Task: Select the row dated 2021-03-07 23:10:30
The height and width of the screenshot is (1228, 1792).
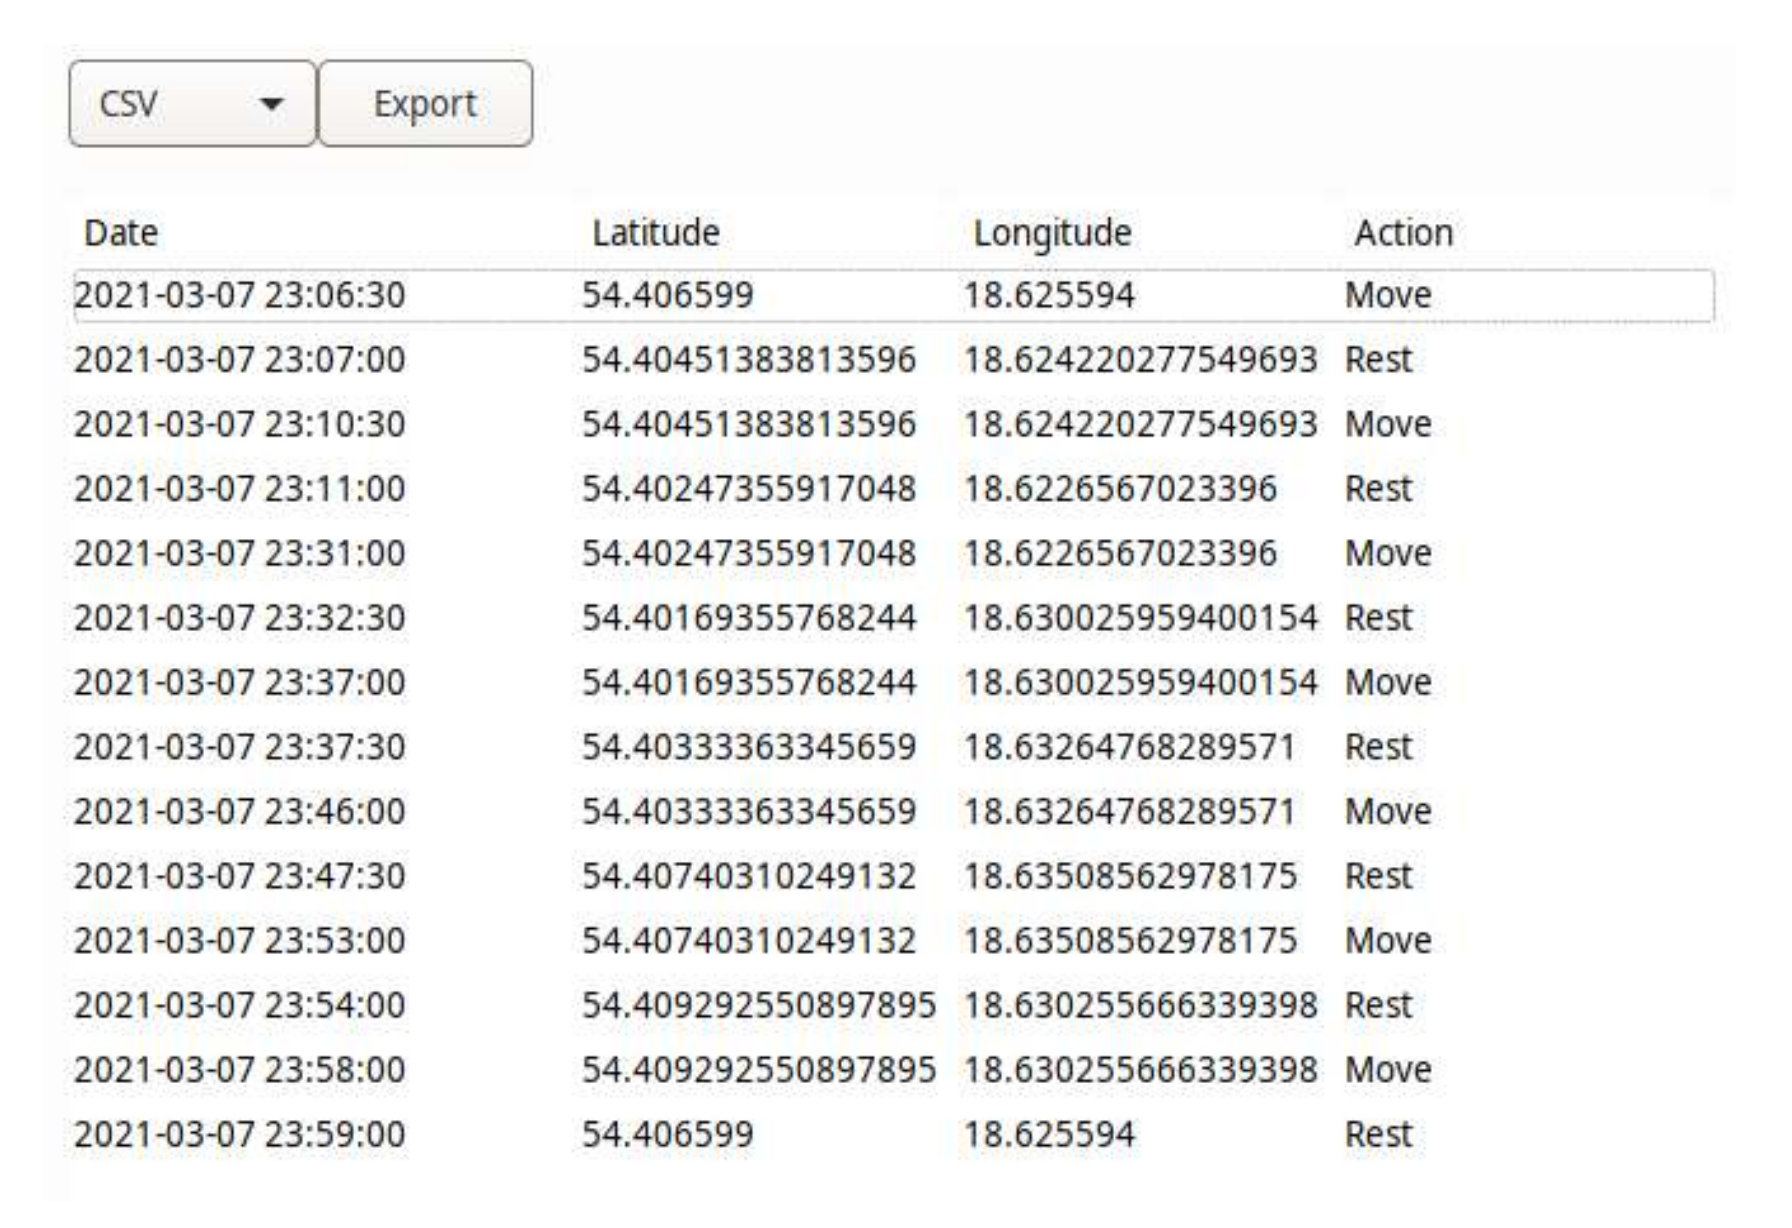Action: pos(240,425)
